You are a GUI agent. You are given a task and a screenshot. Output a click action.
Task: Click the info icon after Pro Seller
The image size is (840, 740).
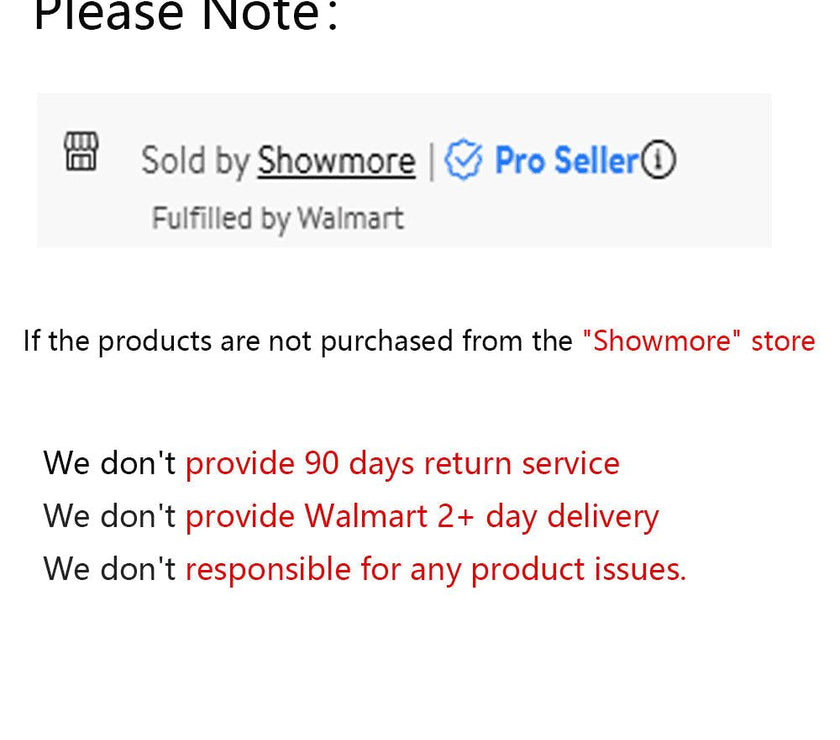[x=658, y=159]
